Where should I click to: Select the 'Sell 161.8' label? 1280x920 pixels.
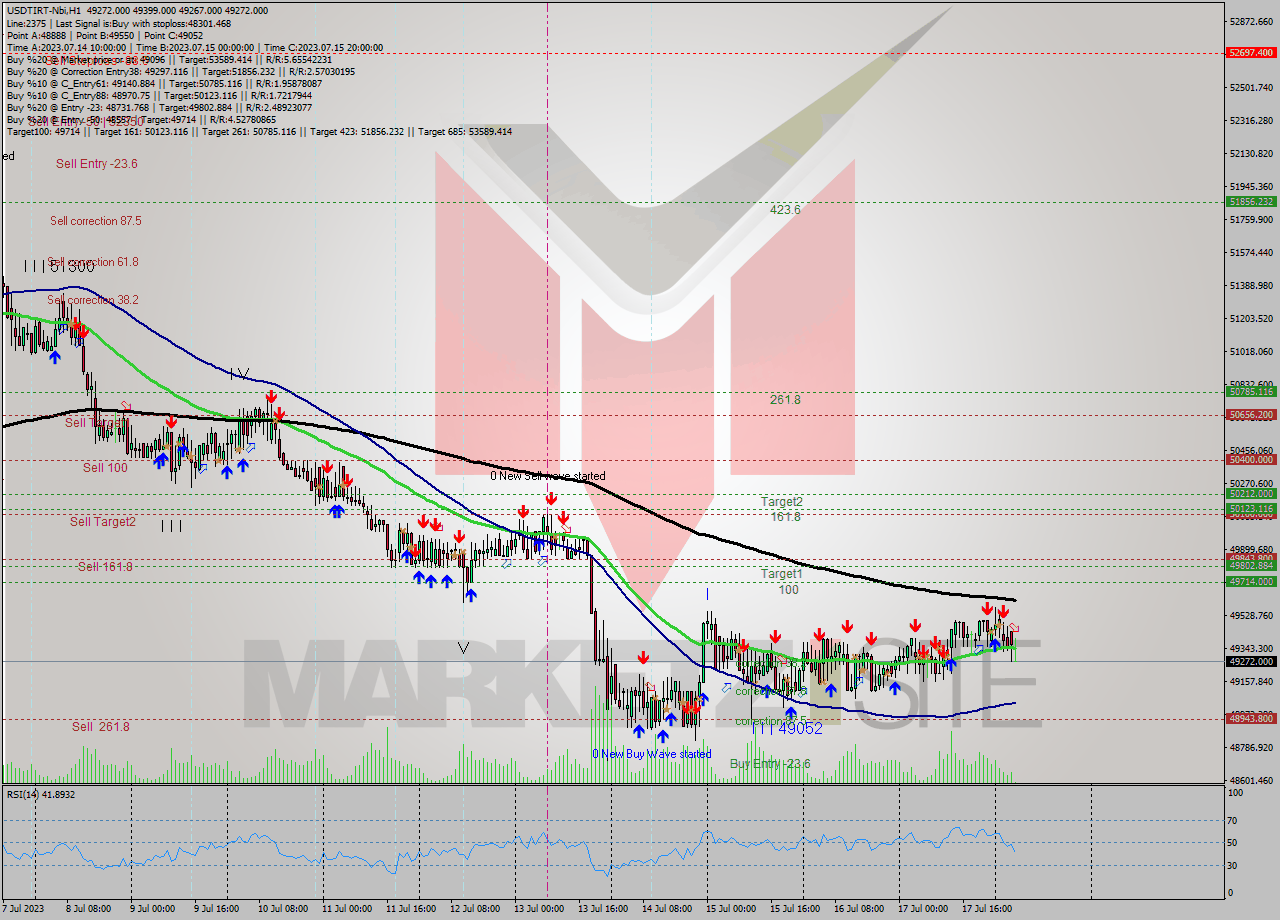pyautogui.click(x=105, y=567)
